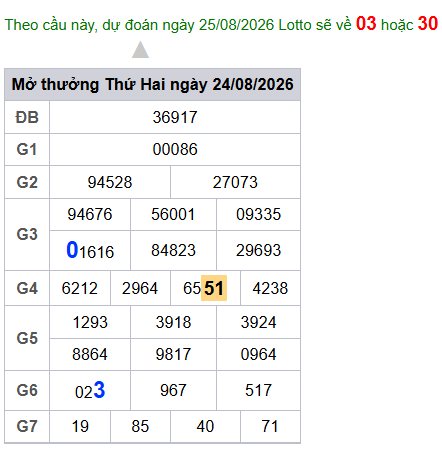Click G7 number 40

coord(205,426)
